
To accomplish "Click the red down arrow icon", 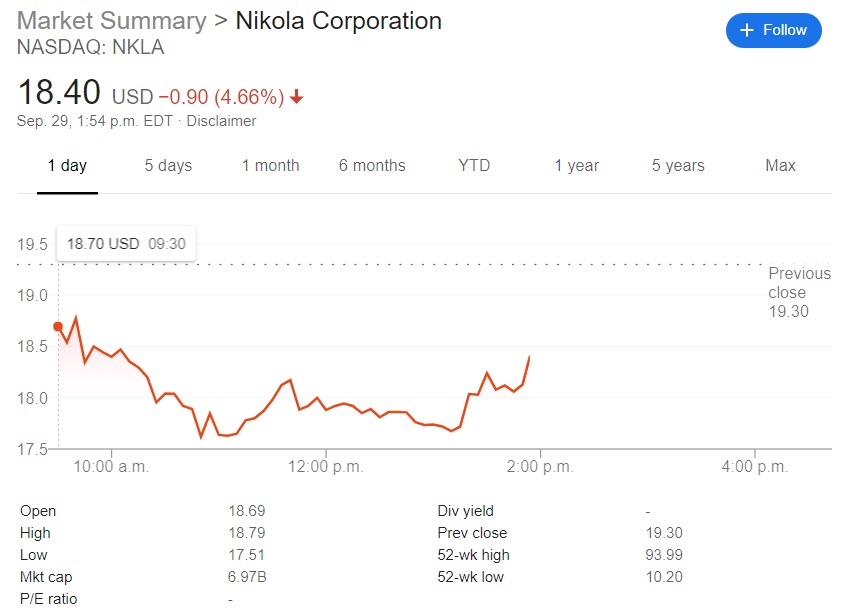I will coord(297,97).
